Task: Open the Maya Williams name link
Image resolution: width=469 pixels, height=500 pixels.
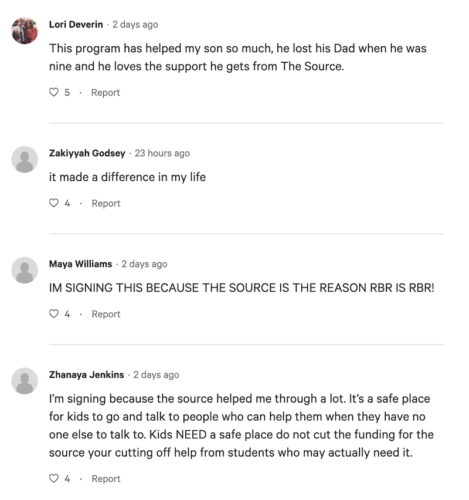Action: (80, 264)
